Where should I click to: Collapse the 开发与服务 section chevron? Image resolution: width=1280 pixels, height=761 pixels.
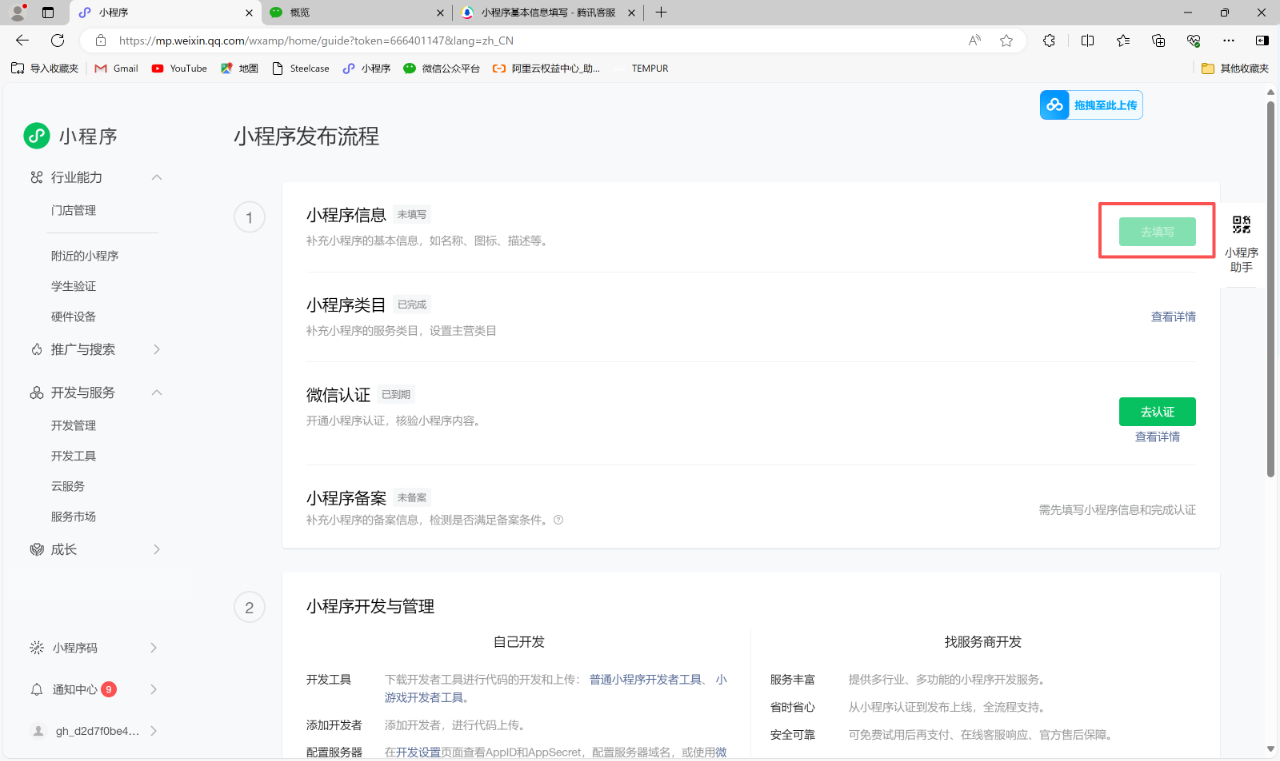click(x=156, y=393)
